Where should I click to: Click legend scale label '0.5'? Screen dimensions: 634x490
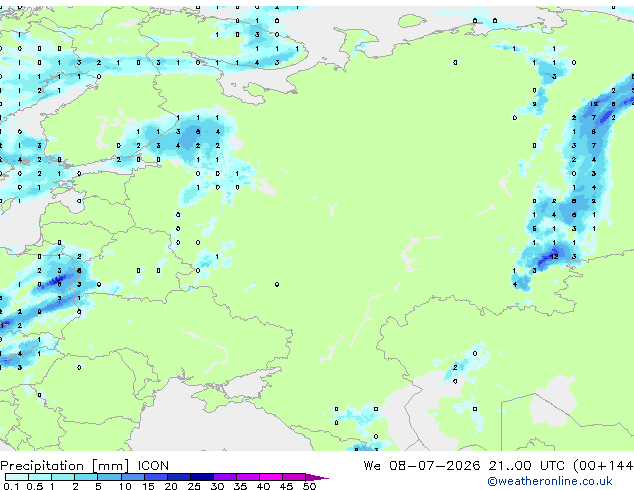[35, 486]
